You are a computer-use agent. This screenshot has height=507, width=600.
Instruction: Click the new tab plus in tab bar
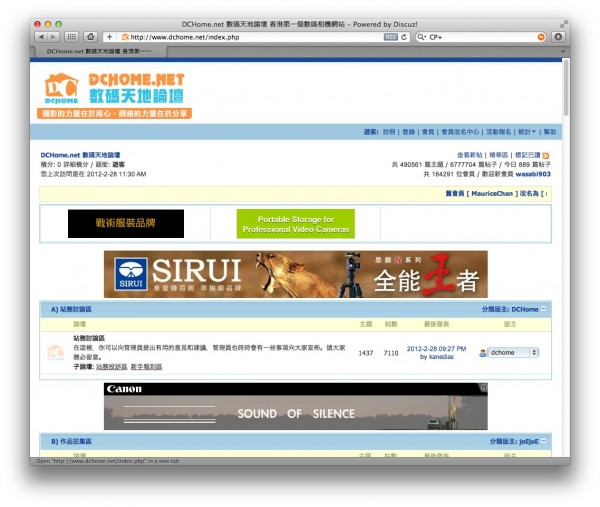point(563,51)
